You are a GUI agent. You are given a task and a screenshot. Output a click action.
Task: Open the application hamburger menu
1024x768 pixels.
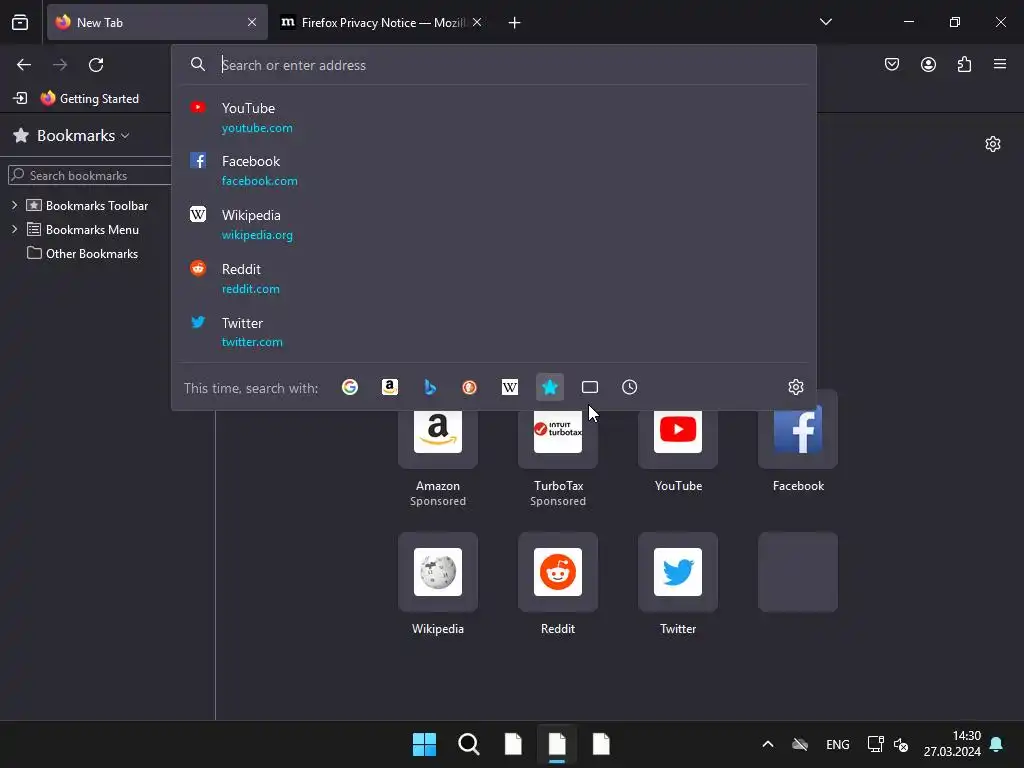pos(1000,64)
